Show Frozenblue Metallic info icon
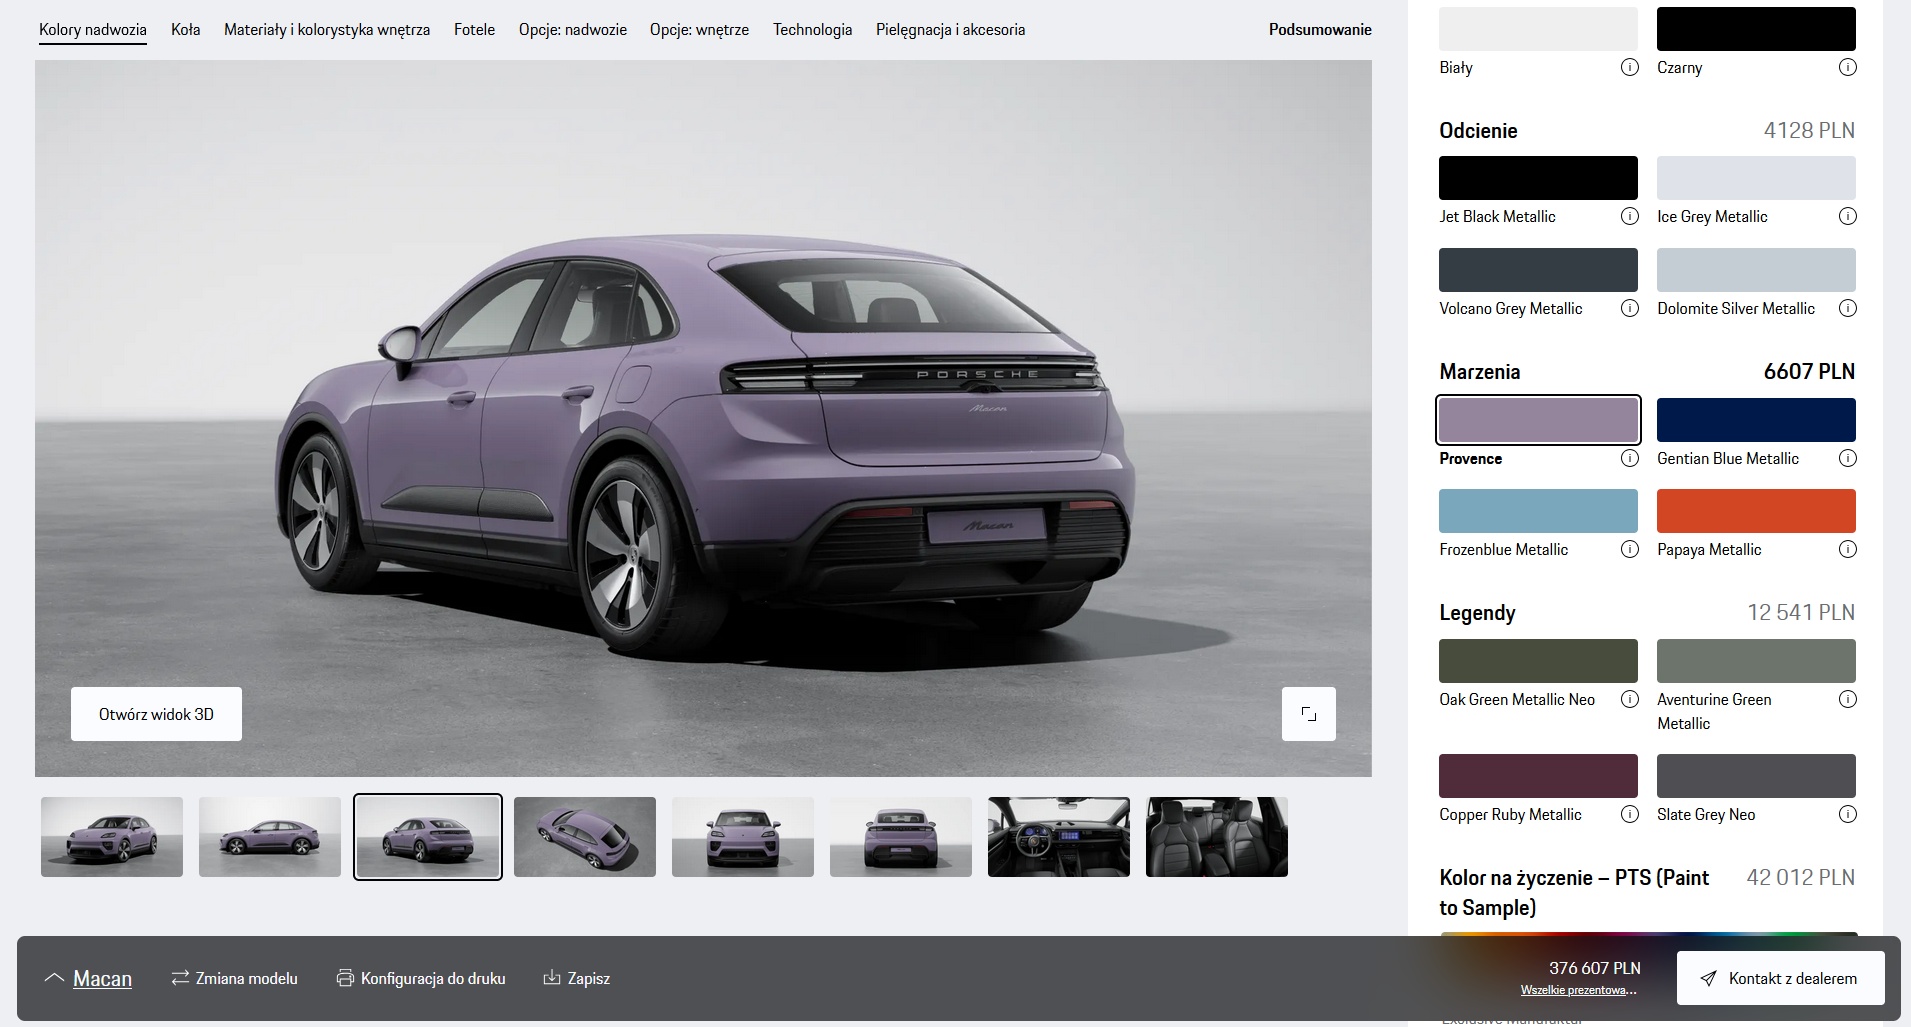 click(1629, 549)
